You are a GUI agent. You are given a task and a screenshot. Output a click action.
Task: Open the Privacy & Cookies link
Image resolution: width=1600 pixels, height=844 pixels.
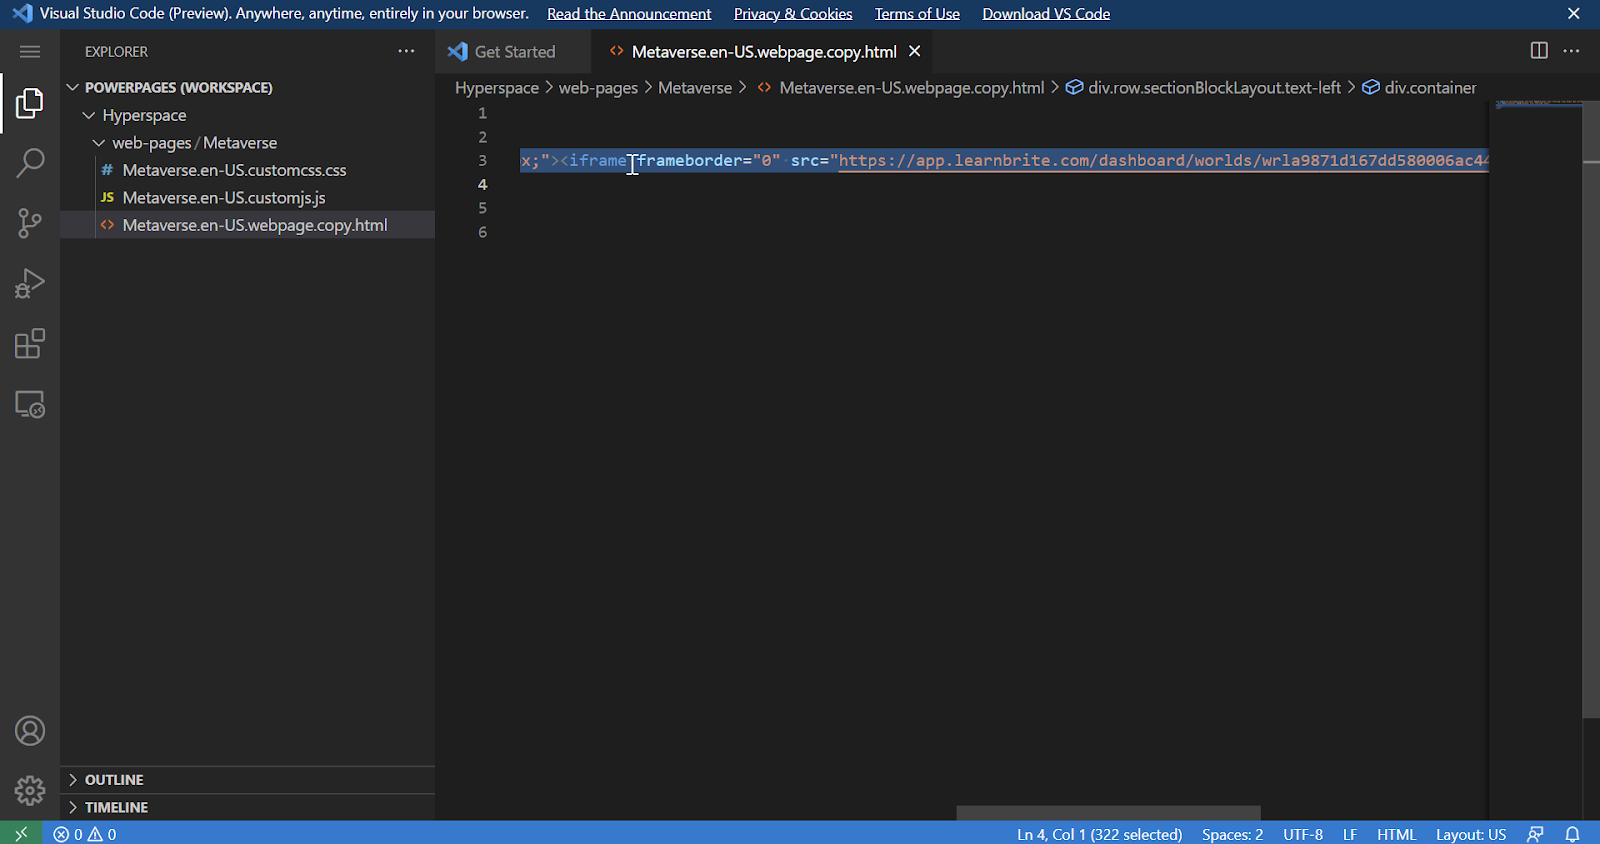793,14
